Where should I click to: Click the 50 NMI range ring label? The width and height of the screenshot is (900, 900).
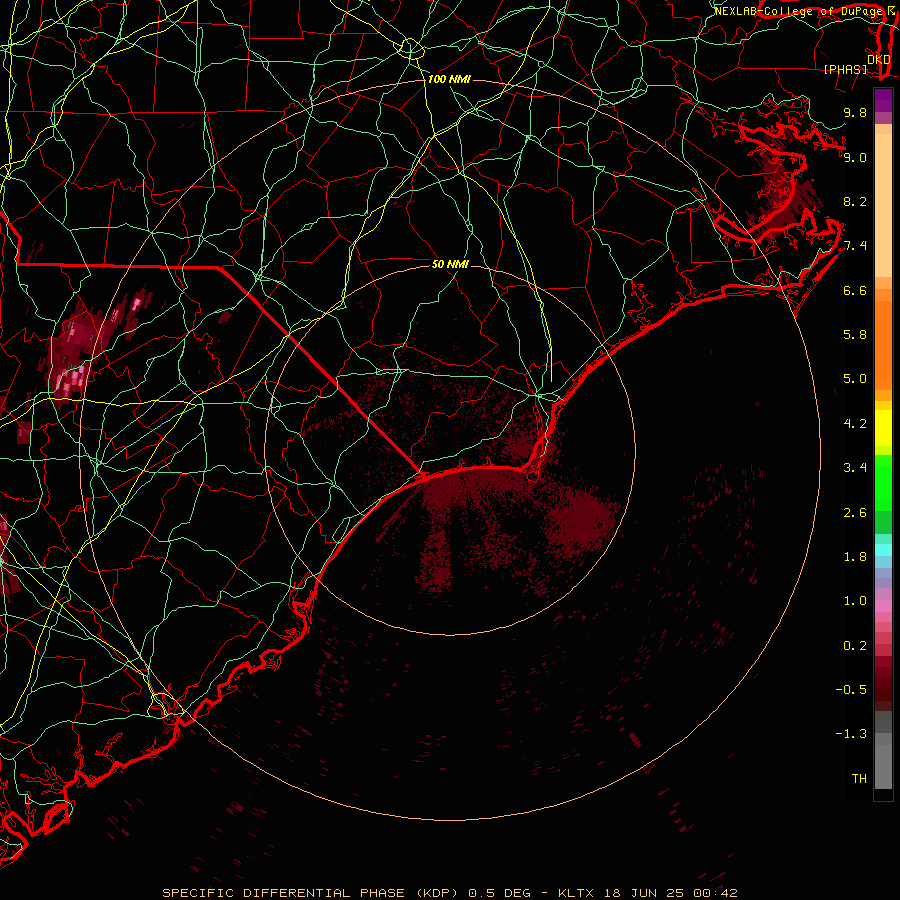point(450,264)
